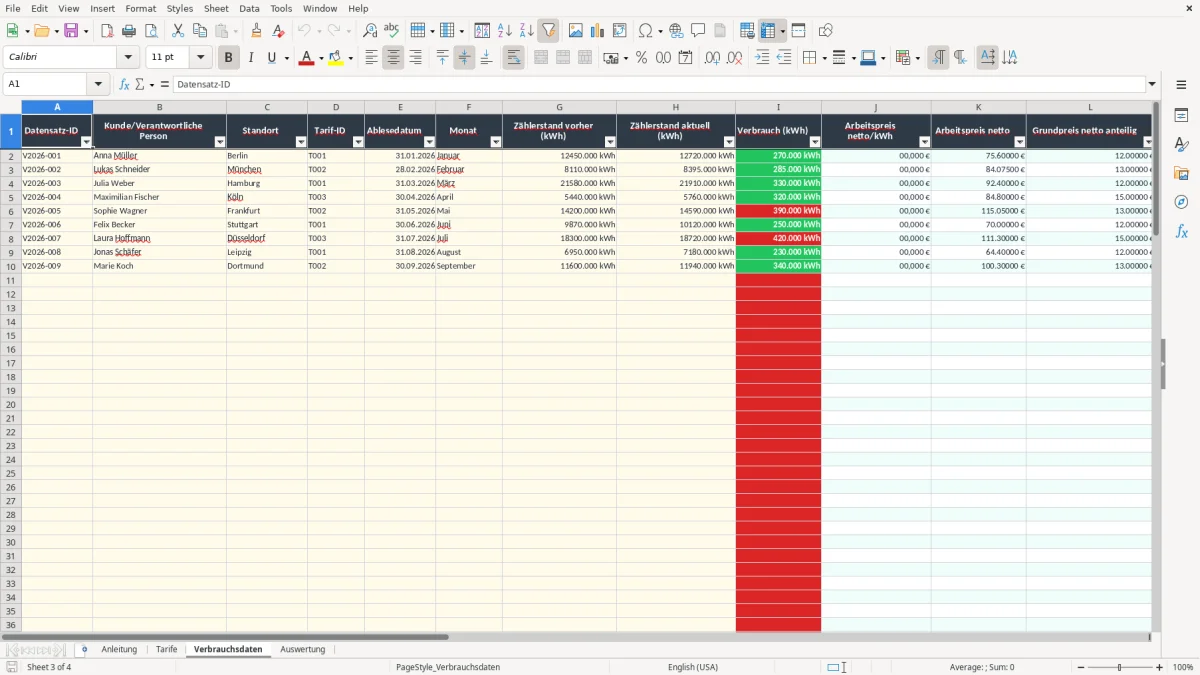This screenshot has width=1200, height=675.
Task: Open the Sheet menu
Action: [x=216, y=8]
